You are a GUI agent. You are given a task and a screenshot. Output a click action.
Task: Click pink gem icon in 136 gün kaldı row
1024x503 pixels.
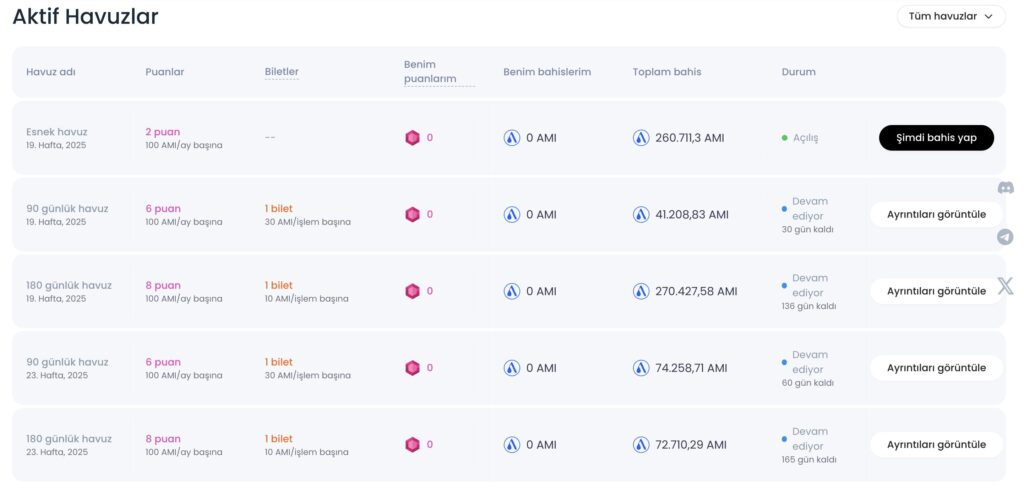click(x=412, y=291)
